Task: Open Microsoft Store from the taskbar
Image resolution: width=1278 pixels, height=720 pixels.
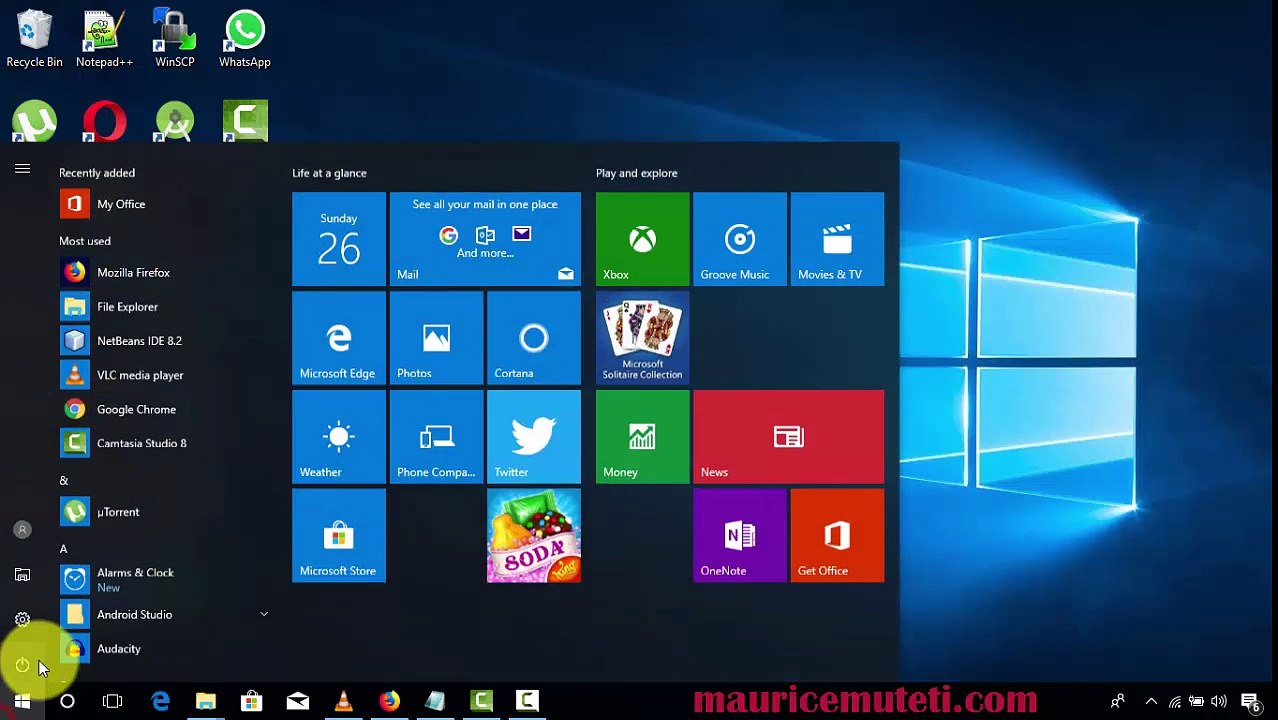Action: coord(252,702)
